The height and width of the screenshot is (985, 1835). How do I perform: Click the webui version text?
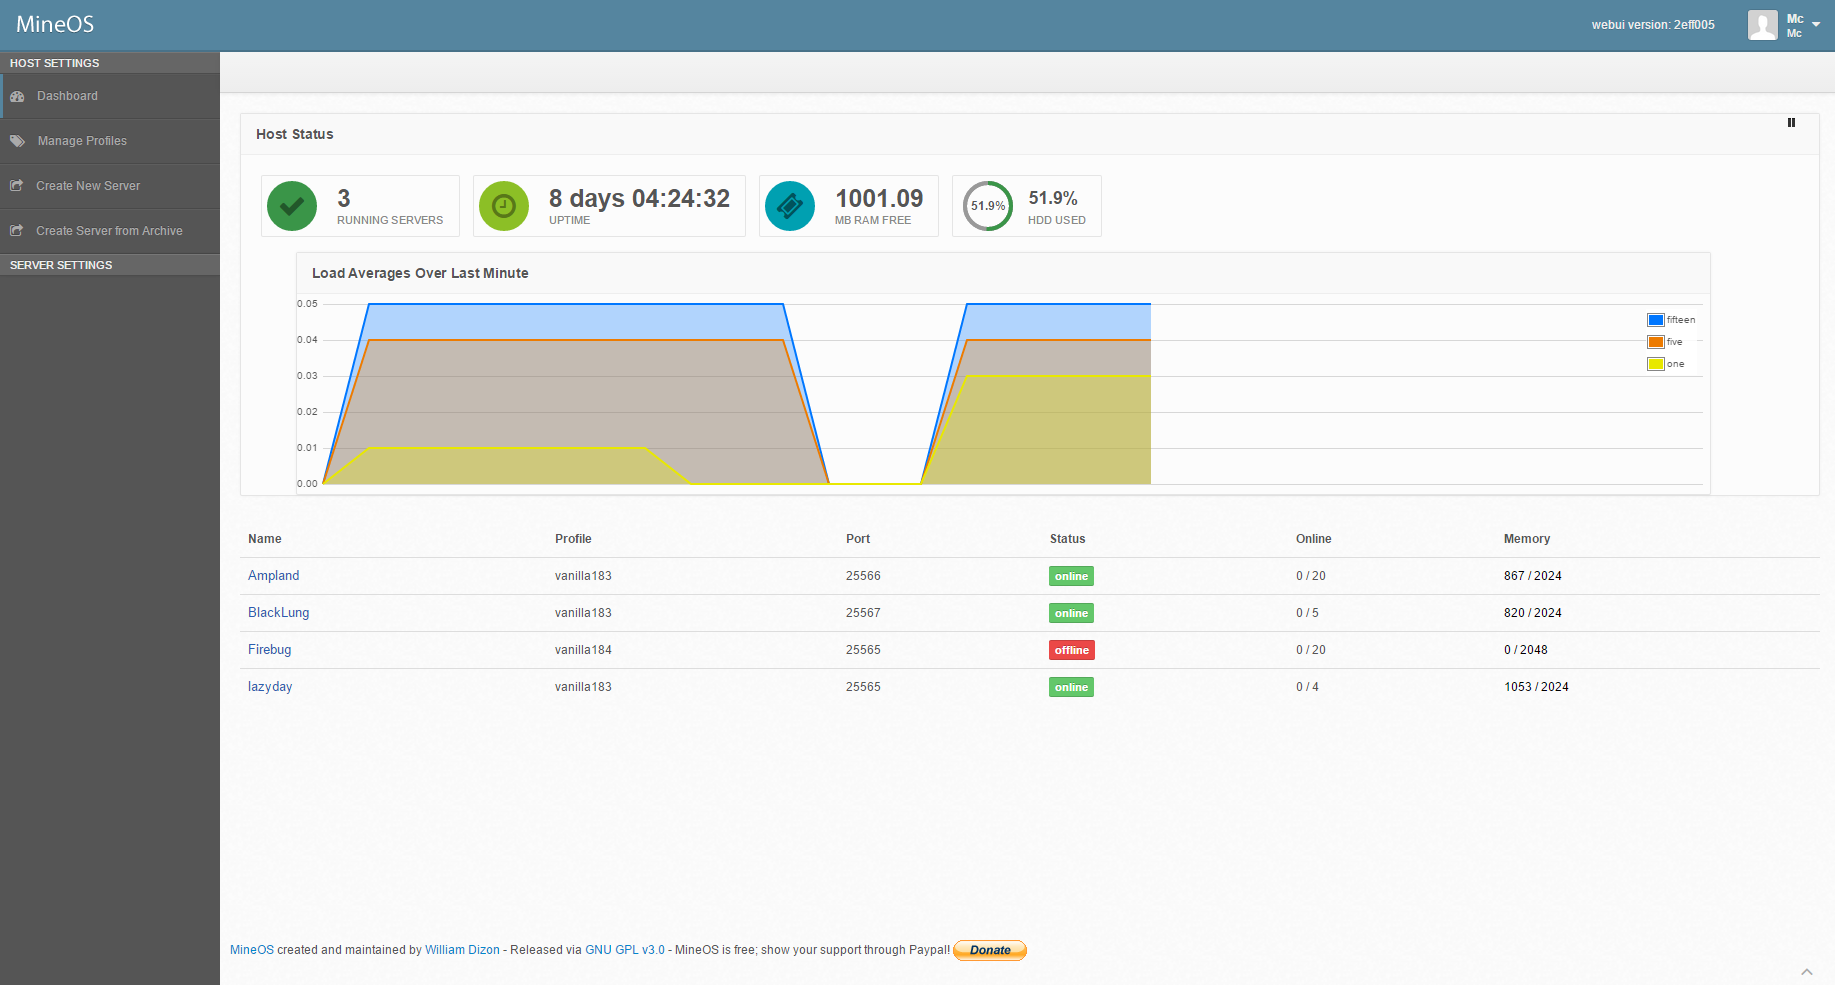[1653, 25]
